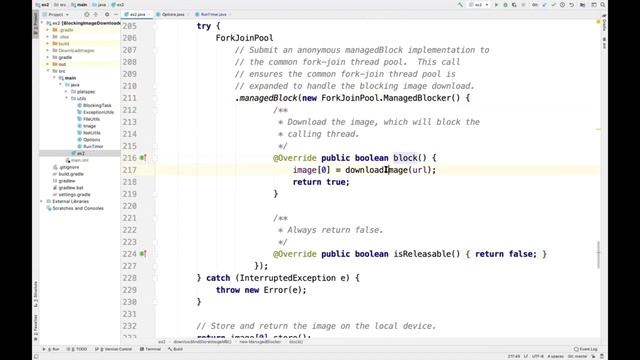This screenshot has height=360, width=640.
Task: Open the Project Structure icon in toolbar
Action: point(583,5)
